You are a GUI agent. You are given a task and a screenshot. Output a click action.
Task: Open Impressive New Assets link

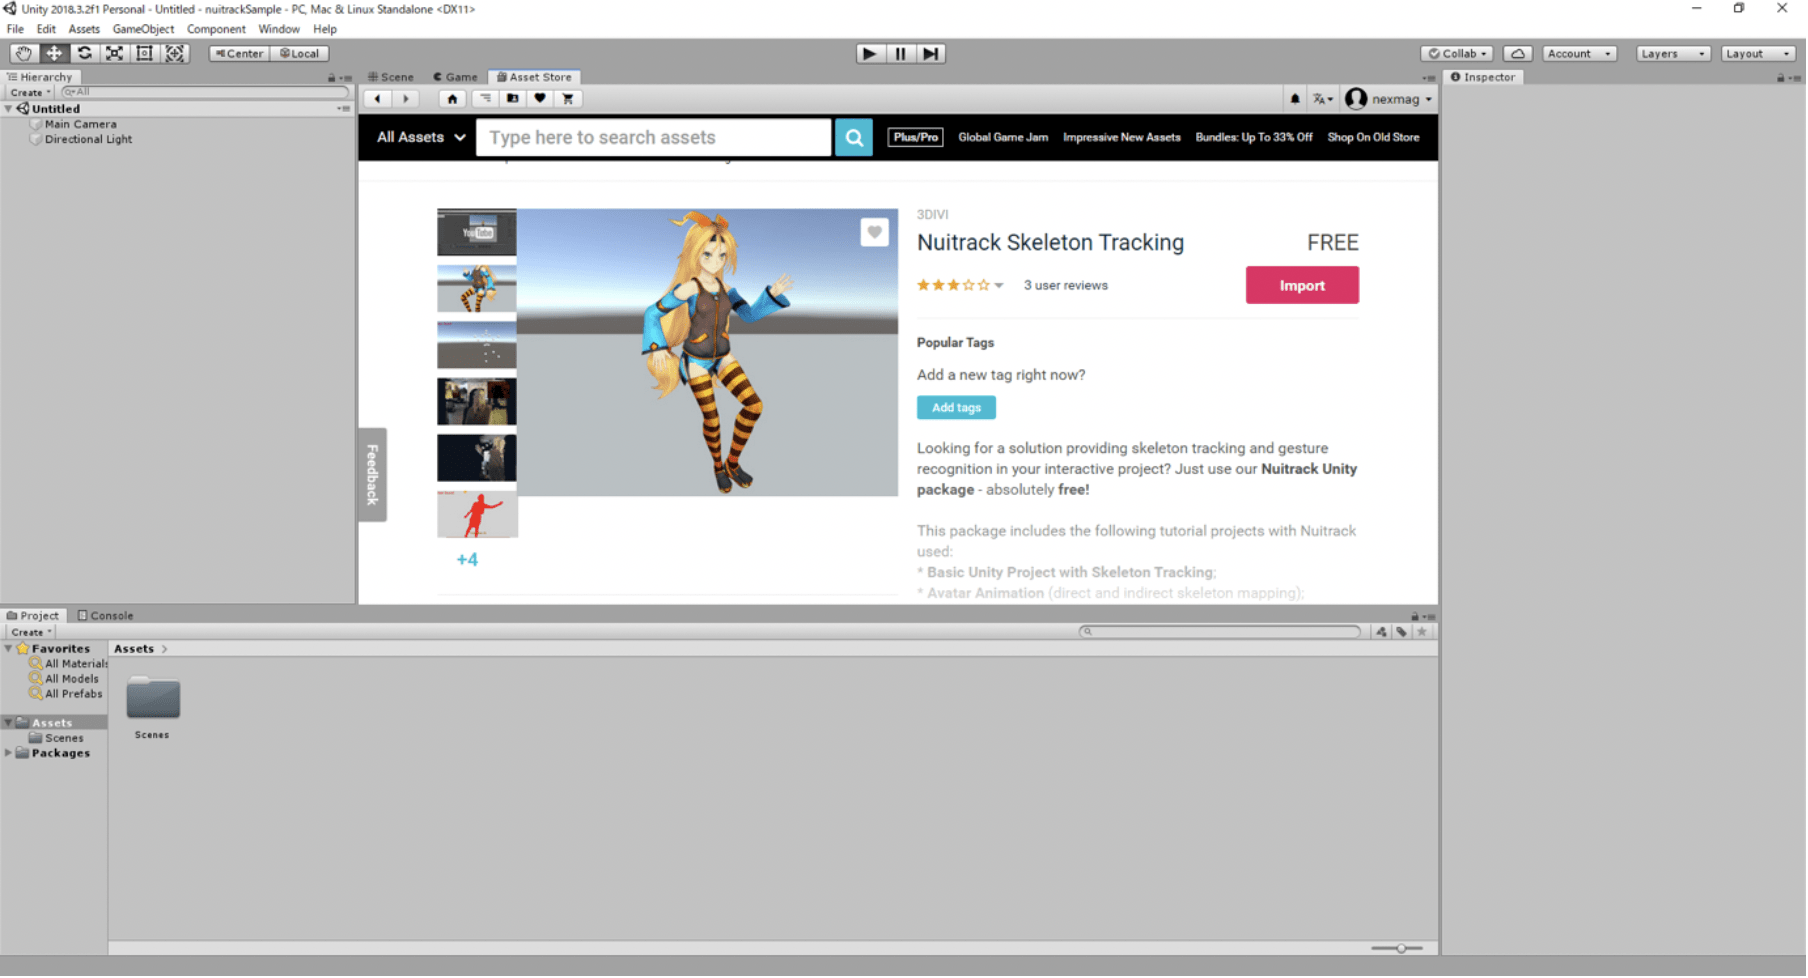[1122, 138]
